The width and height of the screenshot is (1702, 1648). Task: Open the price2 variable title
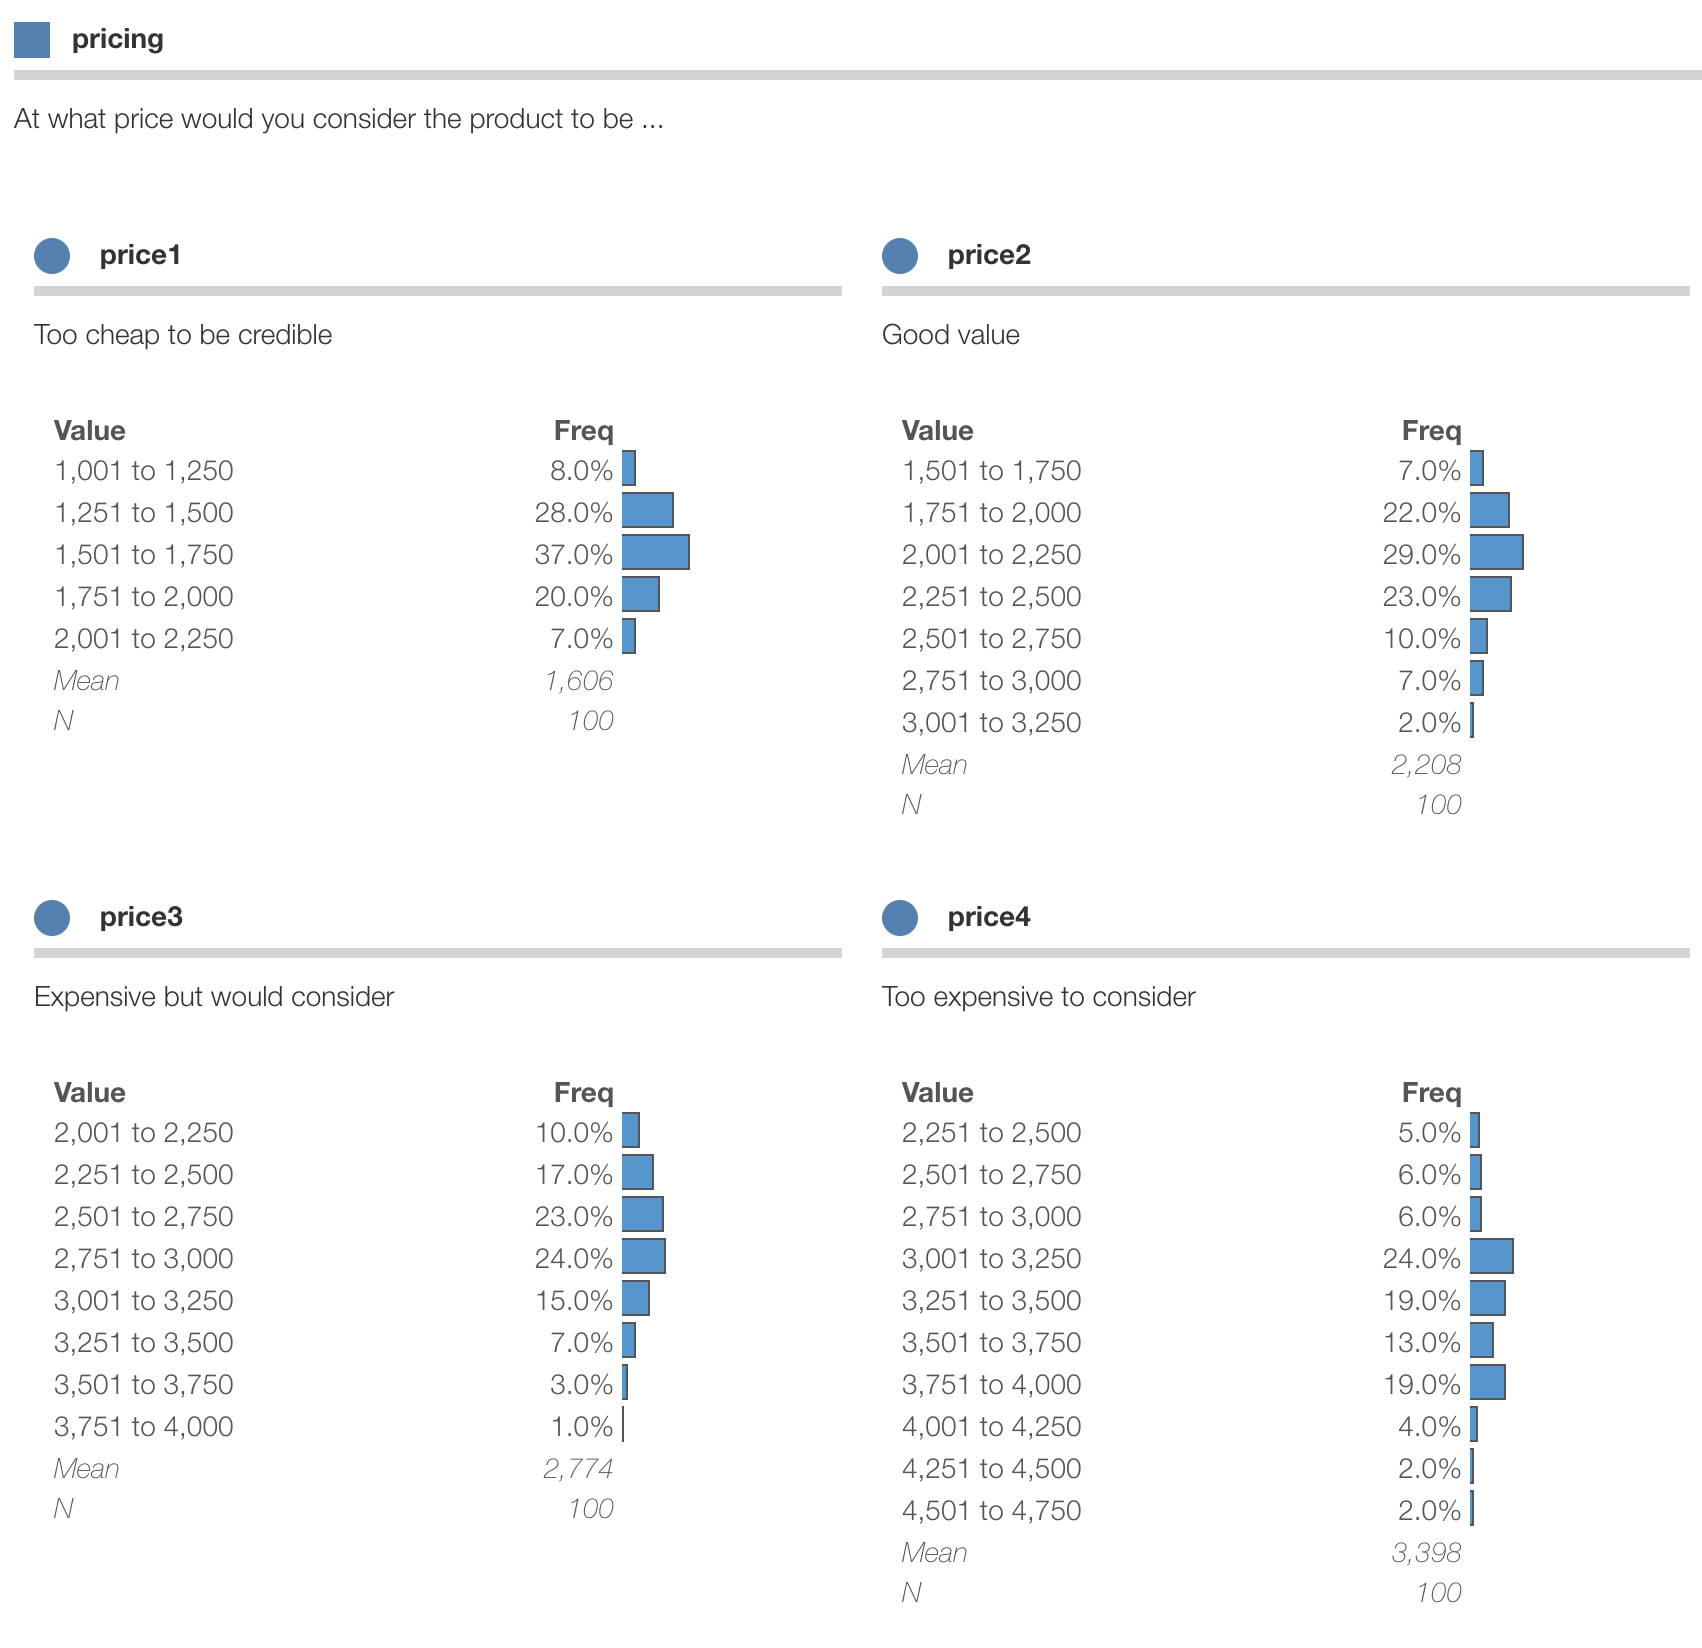(988, 255)
